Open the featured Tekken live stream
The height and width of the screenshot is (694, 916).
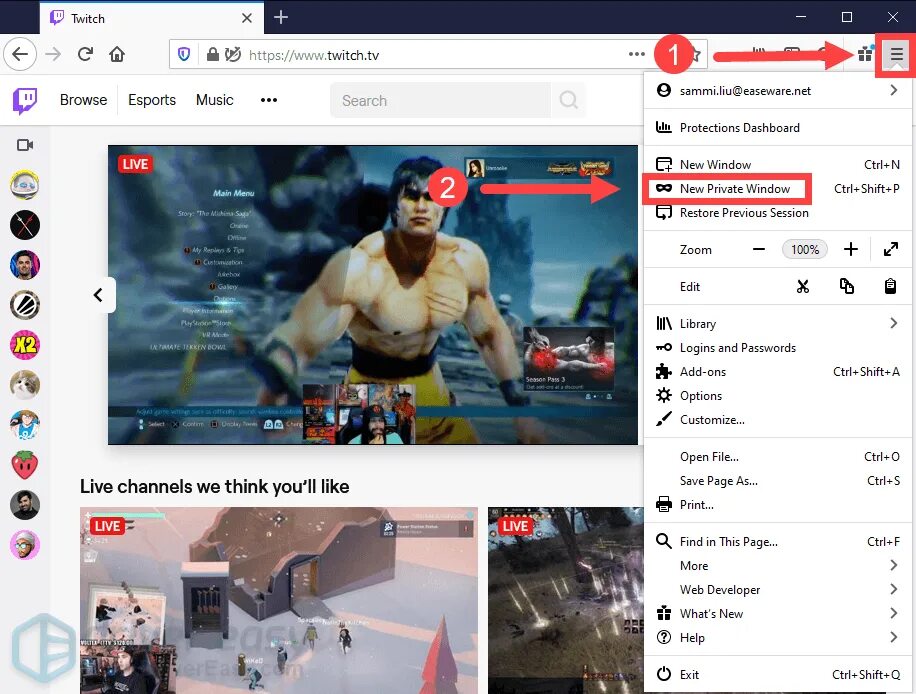click(x=373, y=295)
